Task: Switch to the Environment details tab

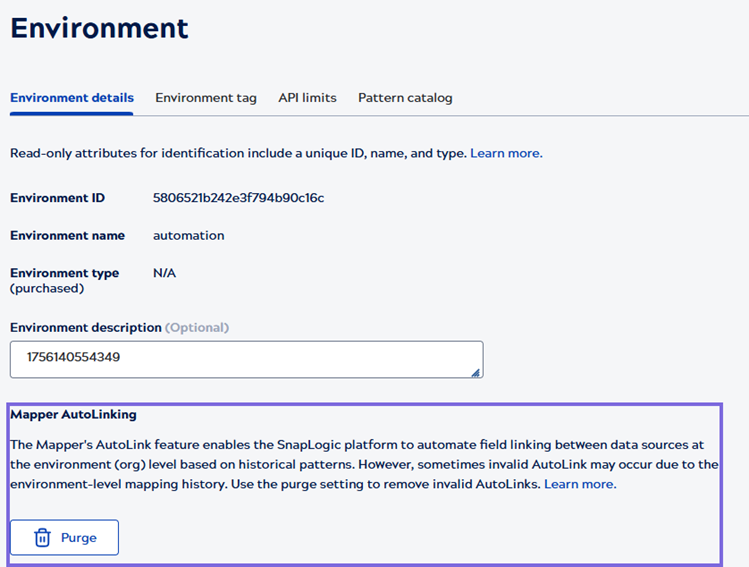Action: click(x=72, y=98)
